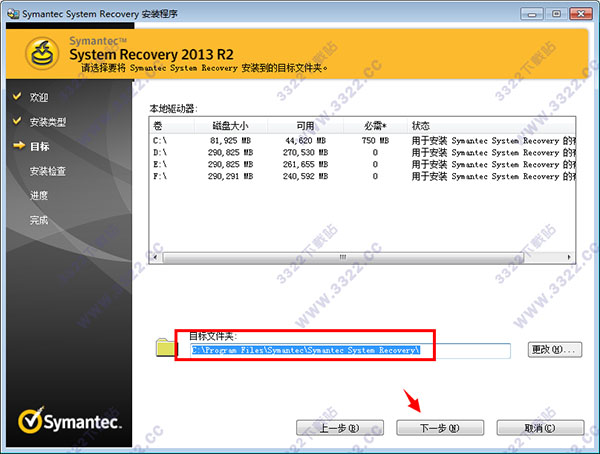The height and width of the screenshot is (454, 600).
Task: Click the 240,592 MB available value
Action: coord(305,176)
